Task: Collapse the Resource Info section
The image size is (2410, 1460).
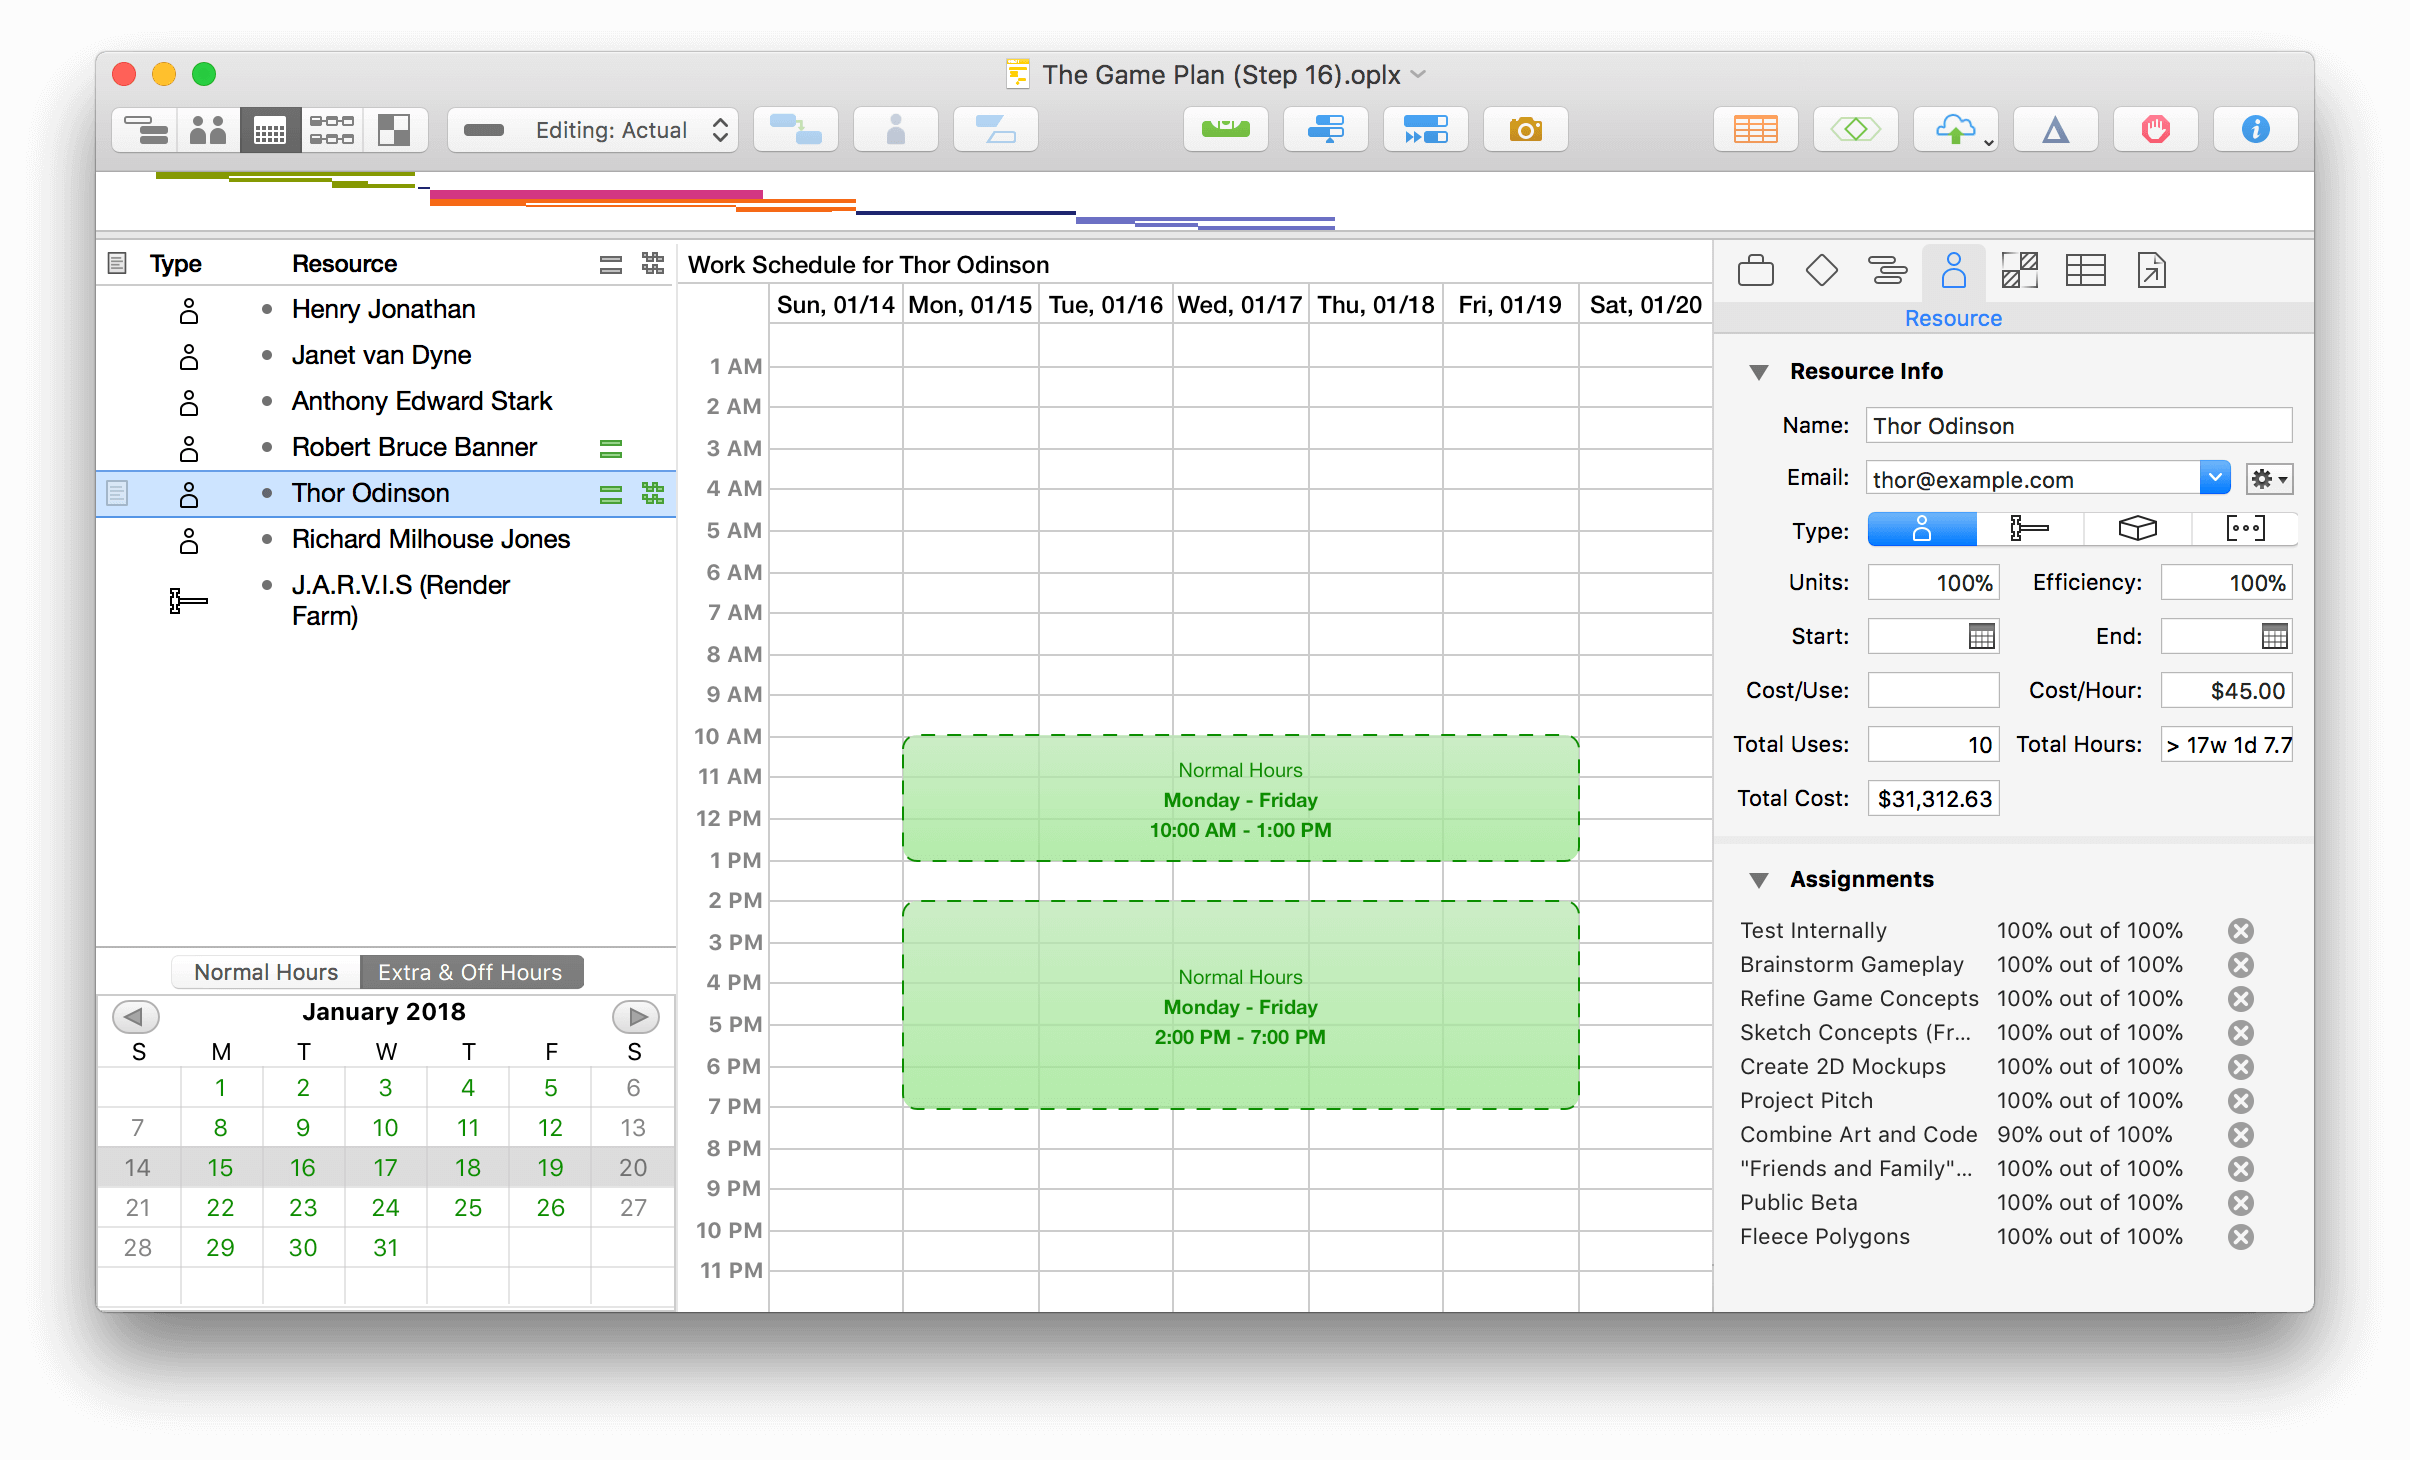Action: pos(1759,372)
